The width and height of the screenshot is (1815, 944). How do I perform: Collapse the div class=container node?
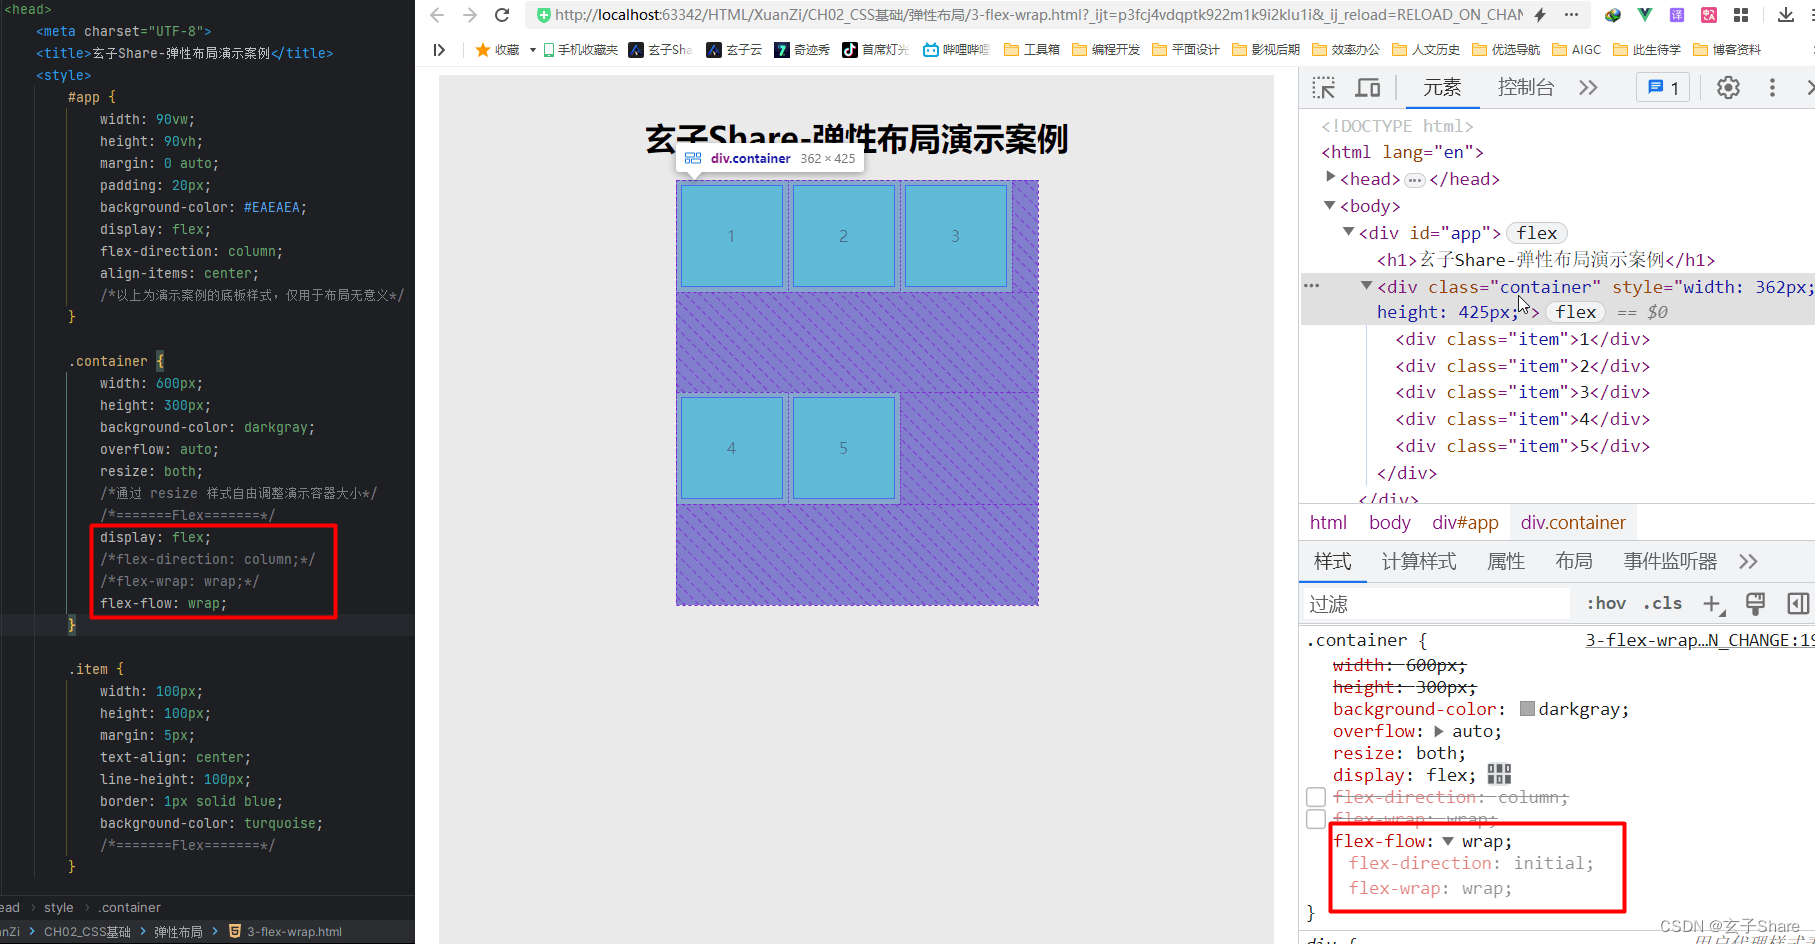pyautogui.click(x=1367, y=286)
